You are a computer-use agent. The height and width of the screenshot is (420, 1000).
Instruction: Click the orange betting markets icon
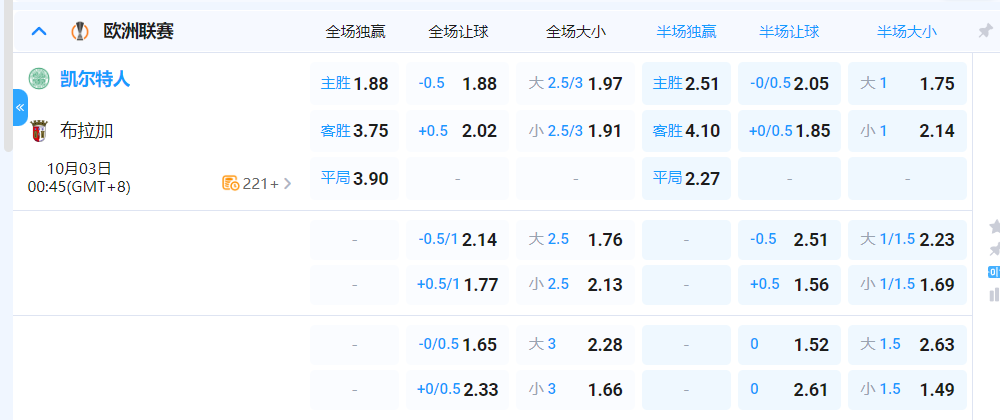[x=230, y=183]
